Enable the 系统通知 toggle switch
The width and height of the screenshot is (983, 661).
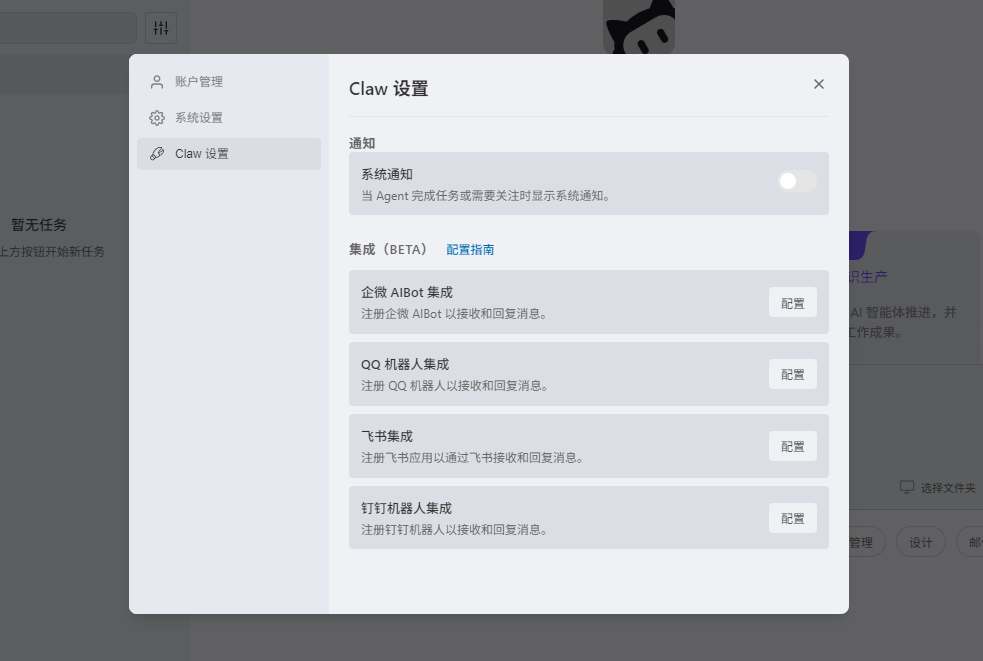tap(797, 181)
